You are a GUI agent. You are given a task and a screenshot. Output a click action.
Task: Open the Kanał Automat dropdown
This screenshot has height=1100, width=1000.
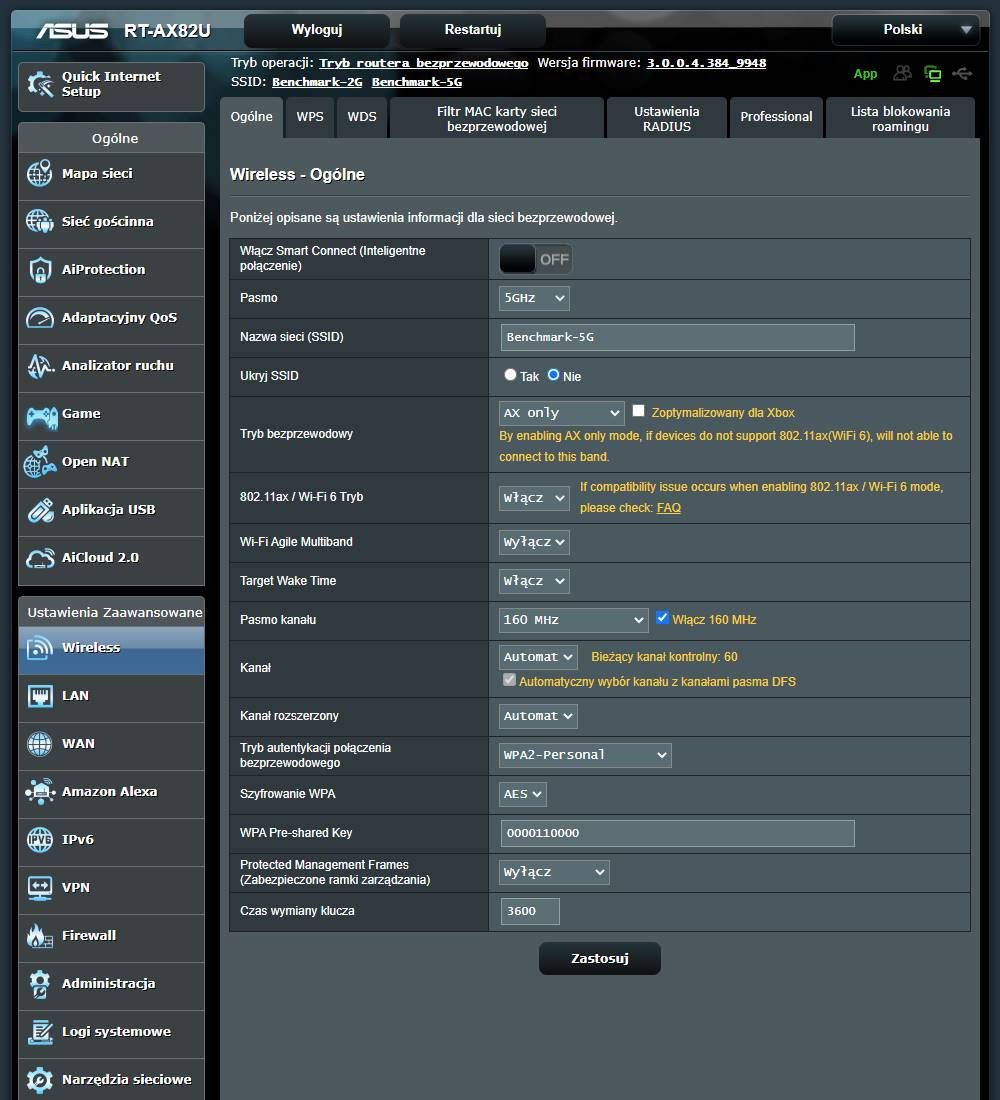538,657
